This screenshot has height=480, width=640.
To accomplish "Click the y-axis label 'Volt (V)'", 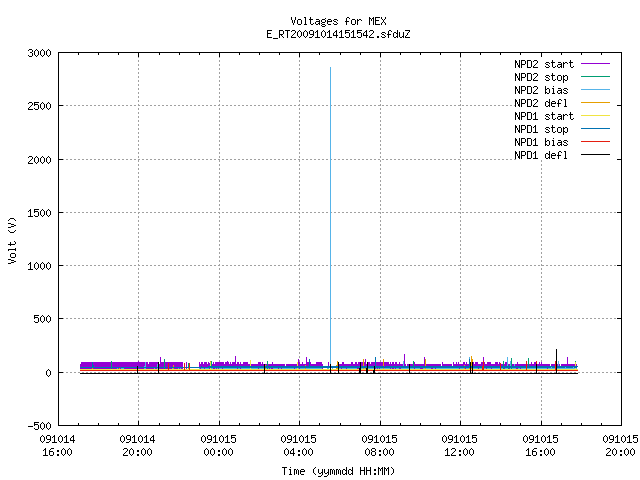I will tap(12, 240).
